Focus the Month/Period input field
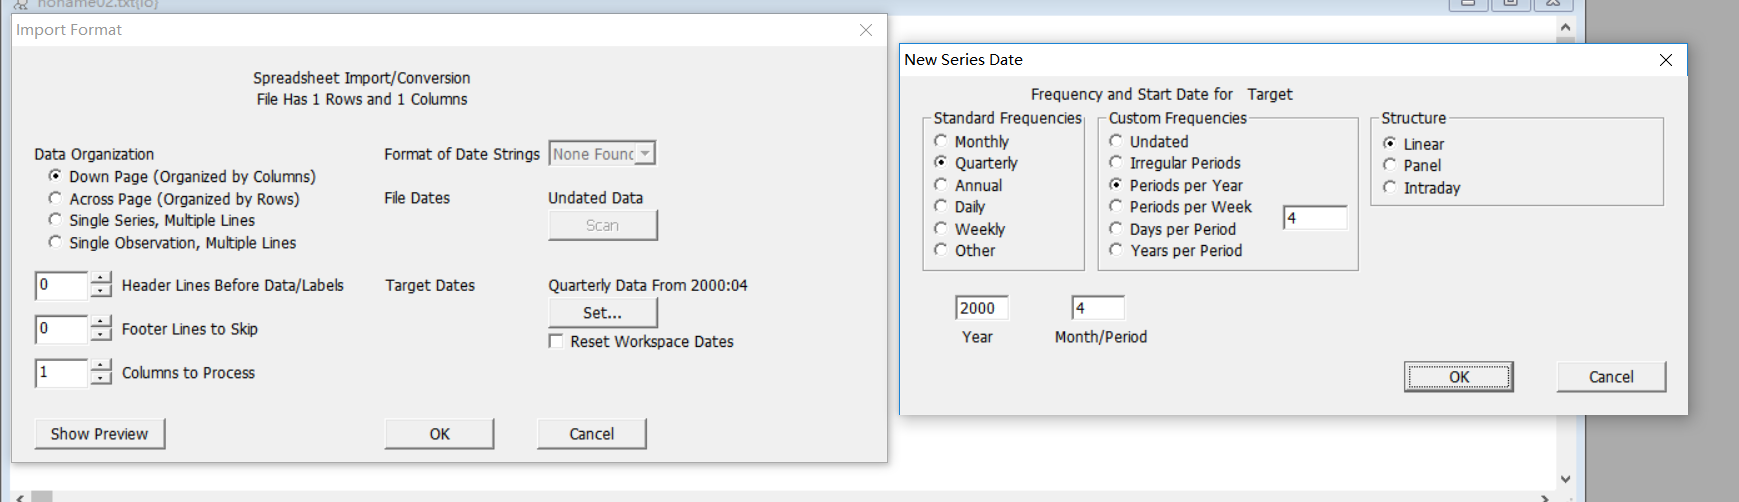This screenshot has width=1739, height=502. [x=1098, y=308]
